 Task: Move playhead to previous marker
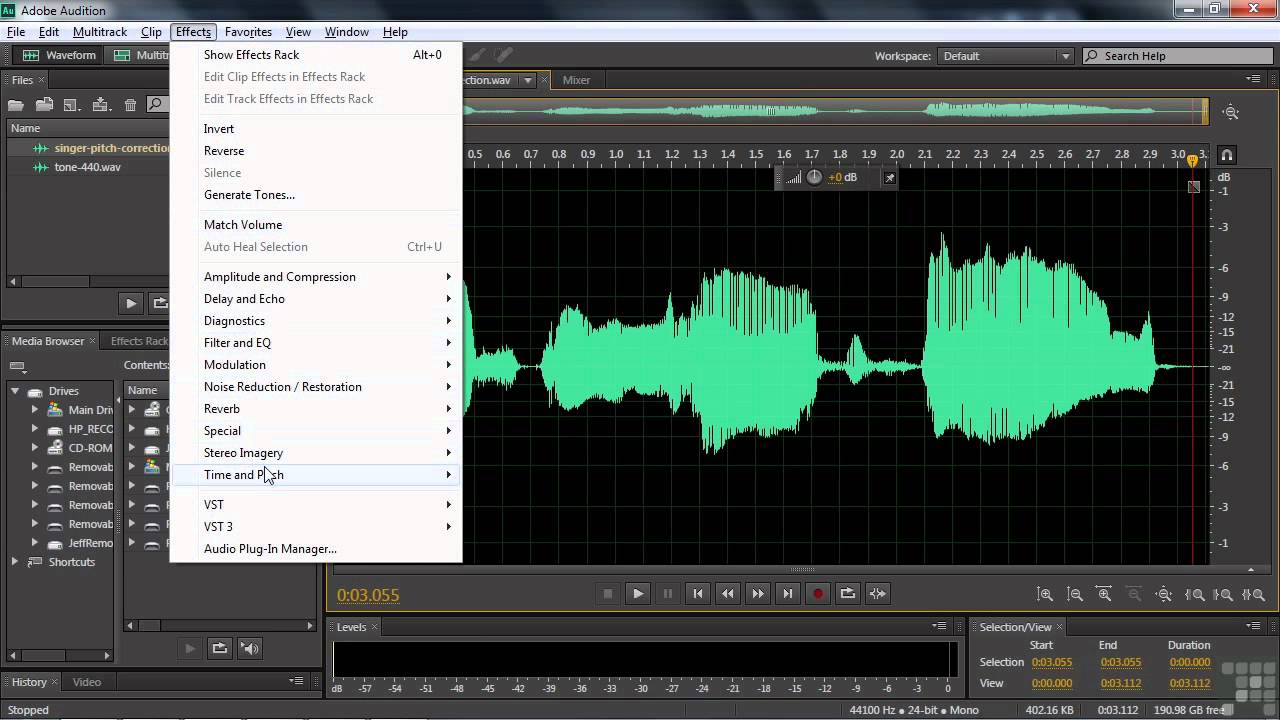pyautogui.click(x=698, y=593)
